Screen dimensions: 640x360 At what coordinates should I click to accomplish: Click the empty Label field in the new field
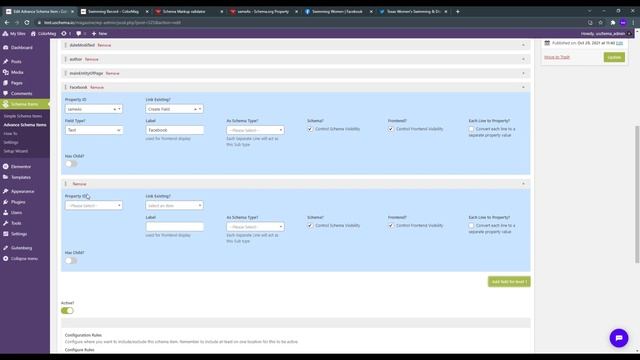175,227
